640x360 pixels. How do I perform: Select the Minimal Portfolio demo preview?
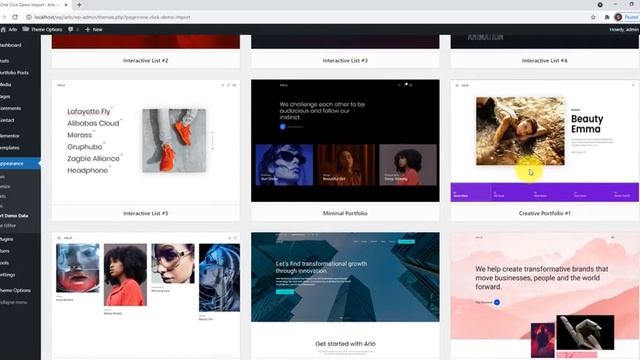coord(345,141)
